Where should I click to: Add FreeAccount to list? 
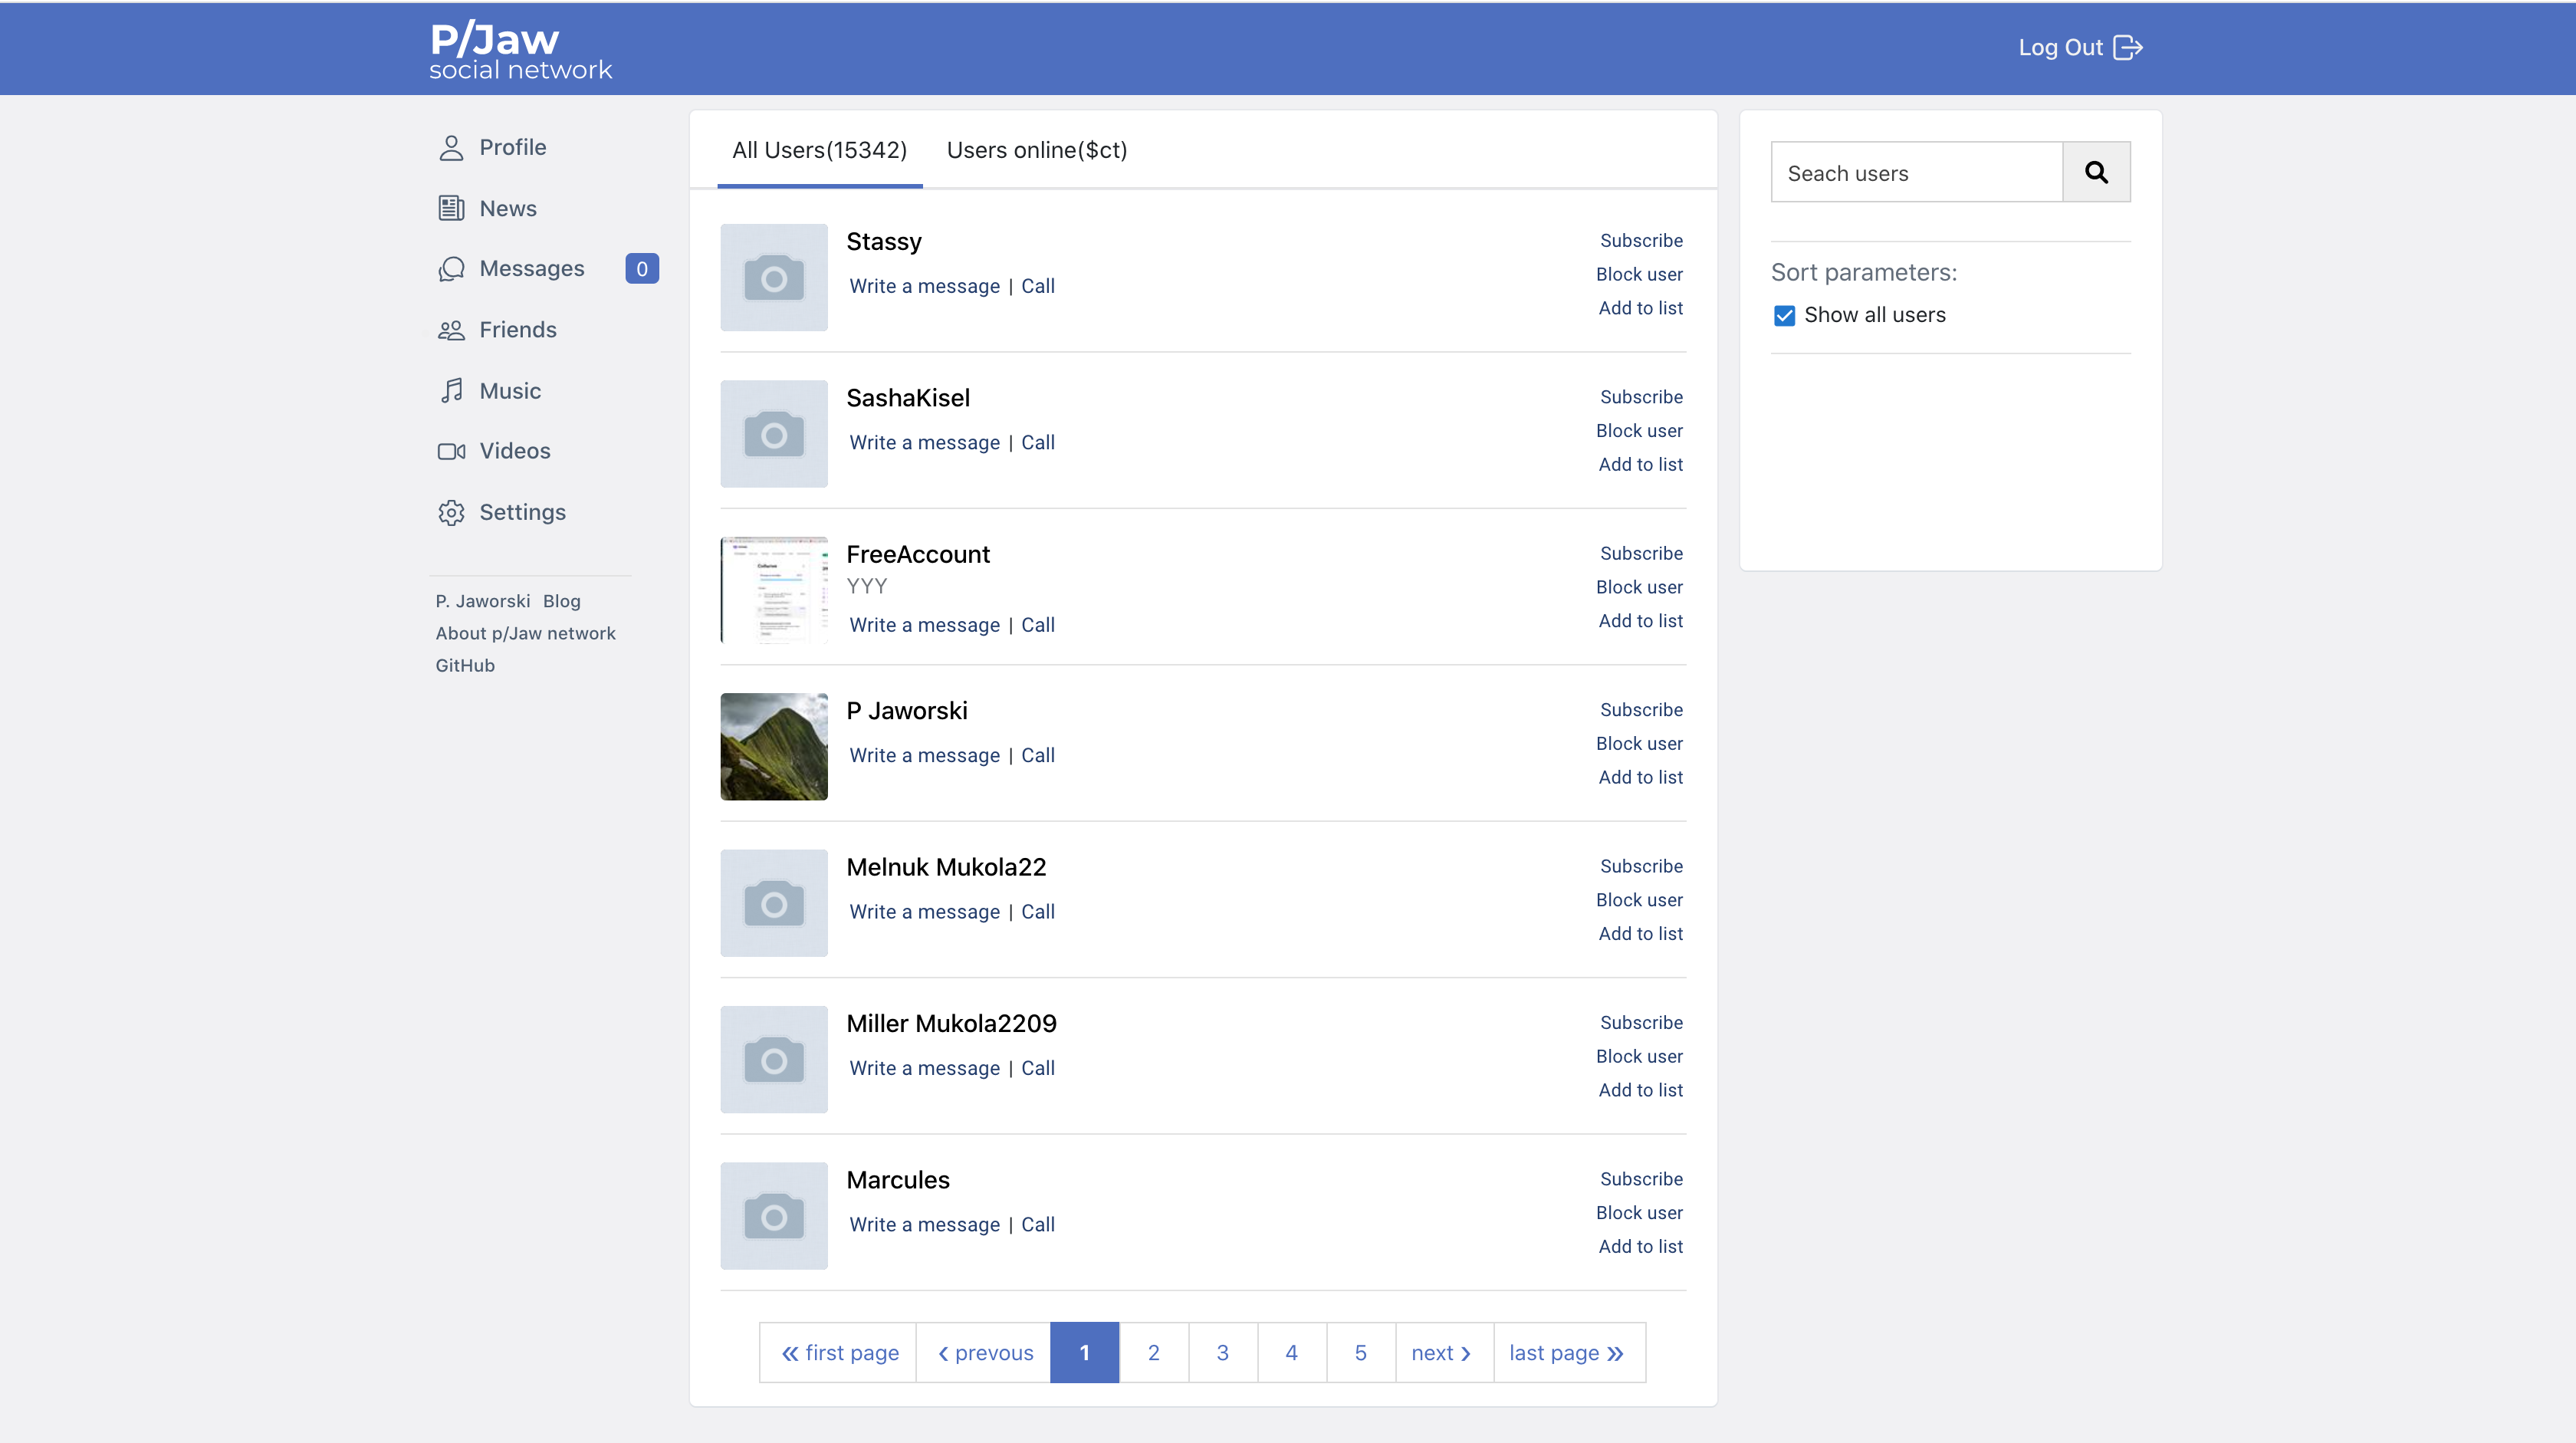click(x=1640, y=620)
